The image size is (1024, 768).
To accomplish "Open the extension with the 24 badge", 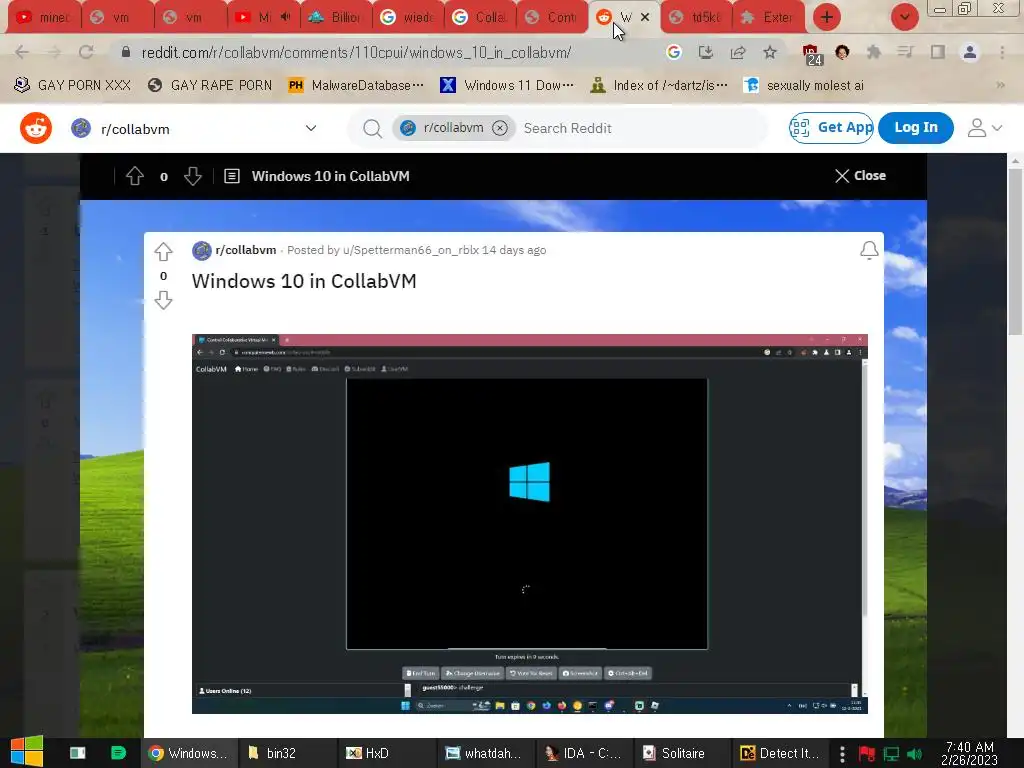I will coord(812,54).
